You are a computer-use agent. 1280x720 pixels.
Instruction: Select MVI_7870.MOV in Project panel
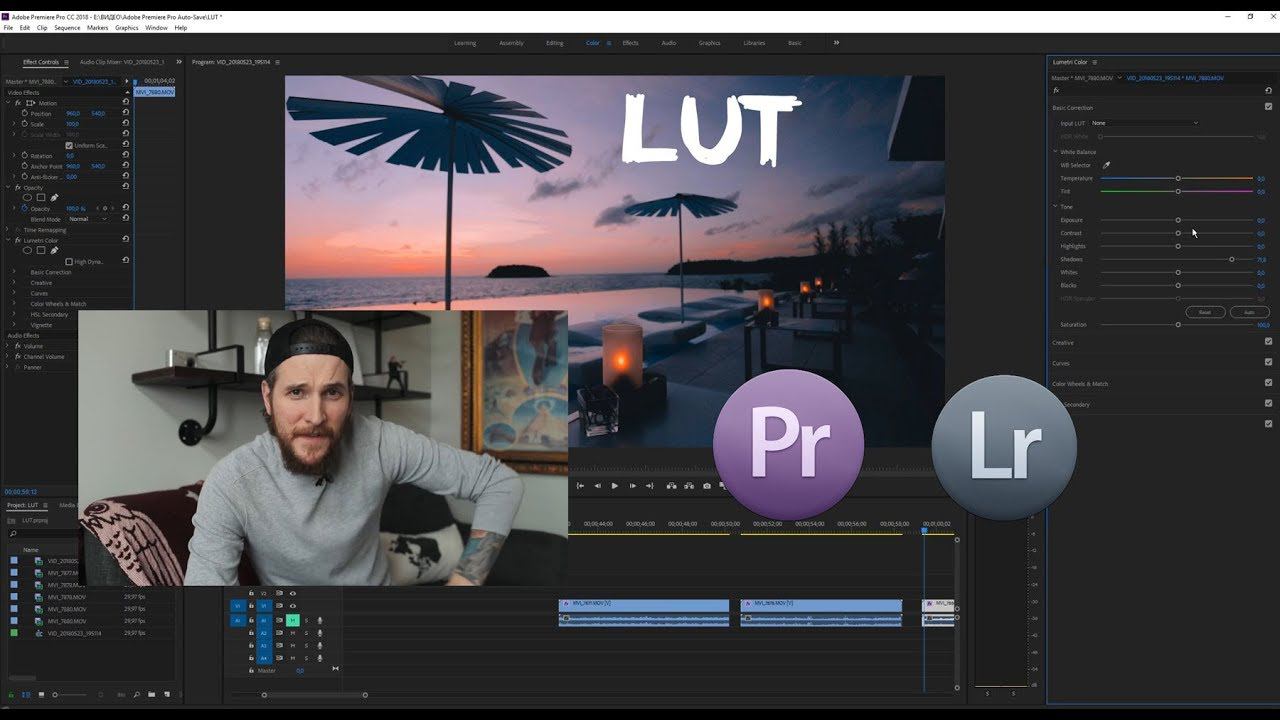click(67, 597)
